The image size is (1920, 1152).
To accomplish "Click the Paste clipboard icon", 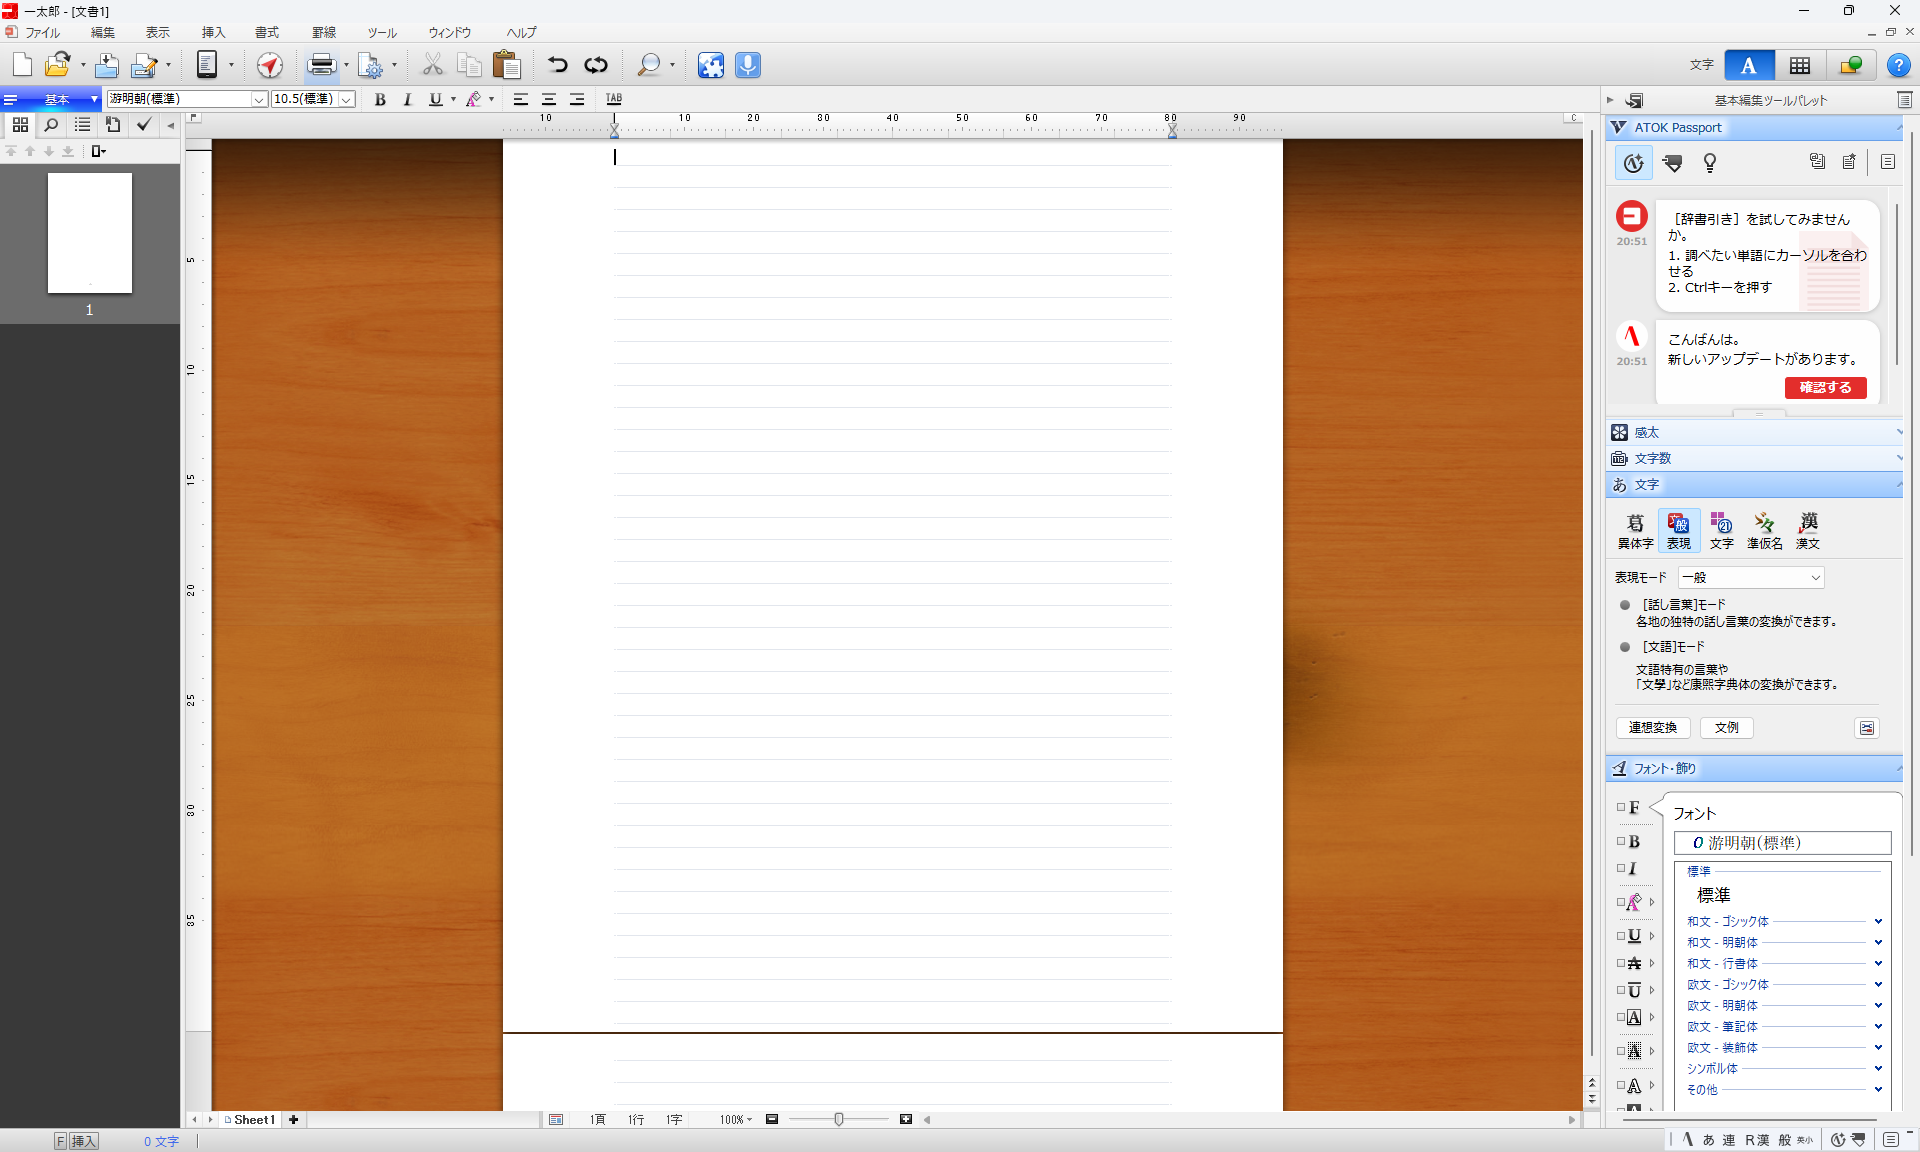I will [x=507, y=65].
